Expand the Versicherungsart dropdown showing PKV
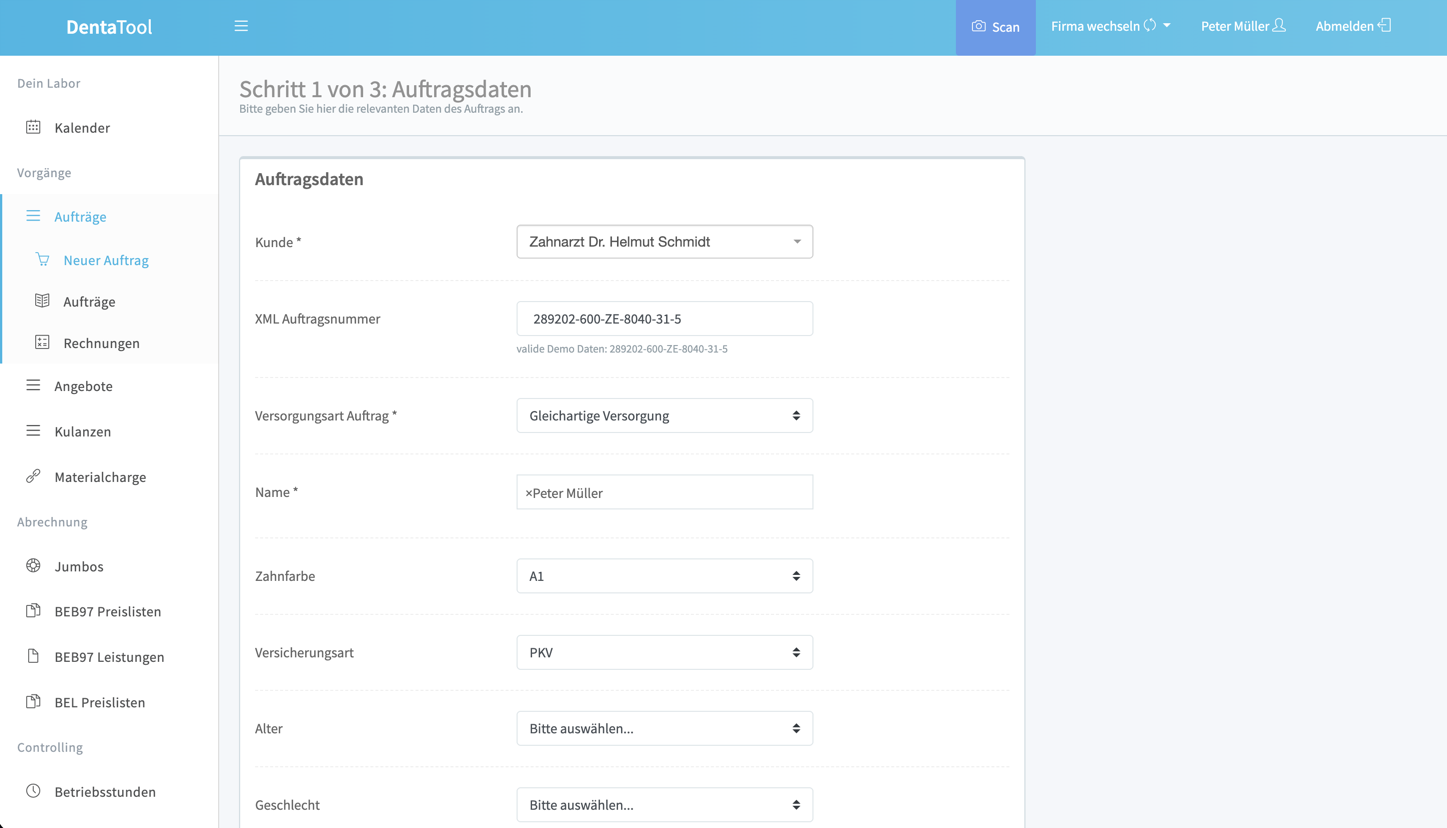 click(664, 653)
